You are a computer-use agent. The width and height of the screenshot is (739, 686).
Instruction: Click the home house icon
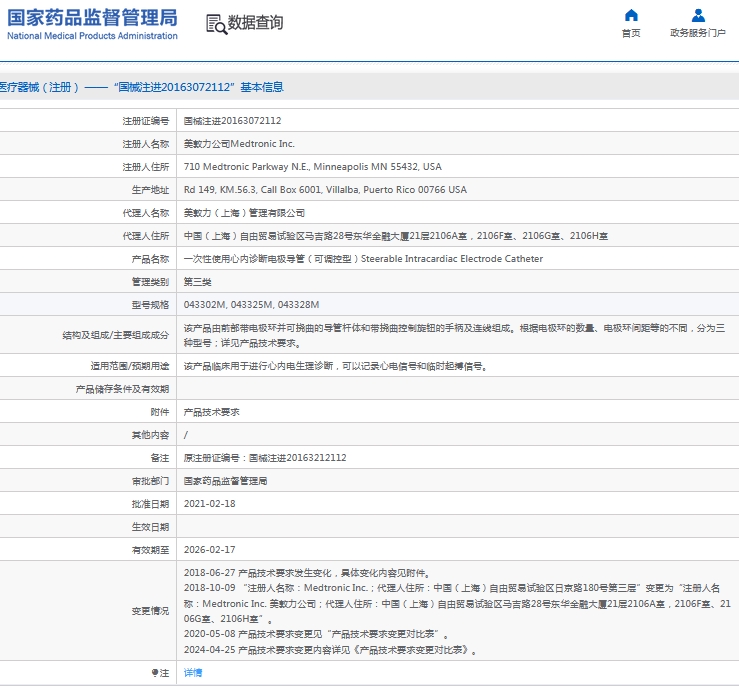click(631, 16)
